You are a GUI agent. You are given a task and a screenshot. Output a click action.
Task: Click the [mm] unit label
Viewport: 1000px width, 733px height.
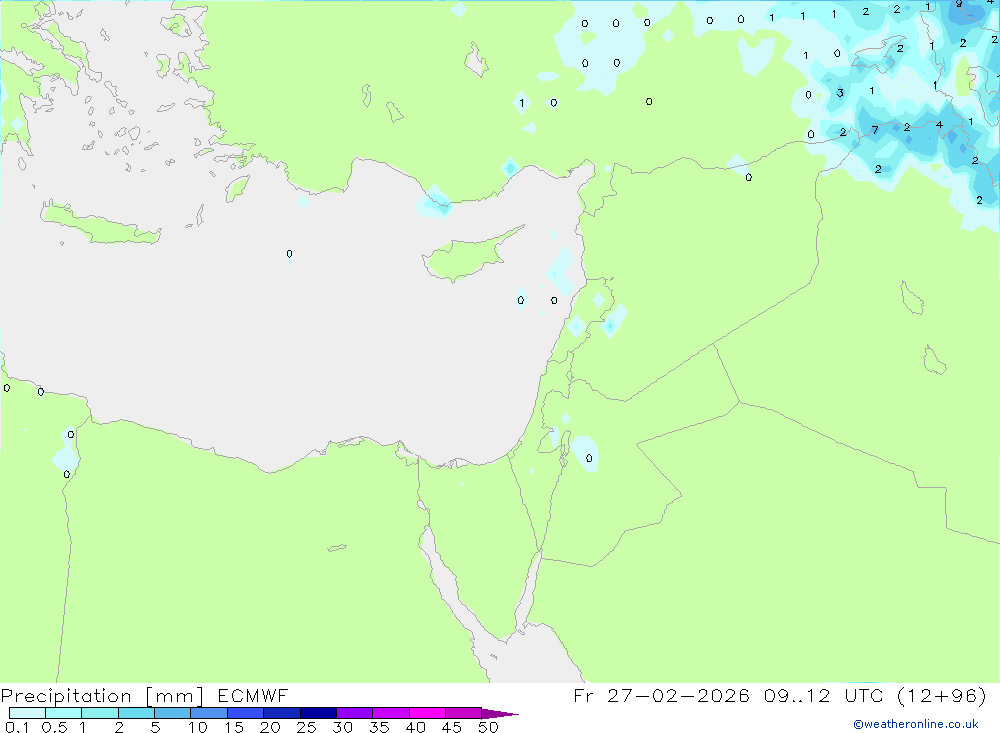pos(174,695)
